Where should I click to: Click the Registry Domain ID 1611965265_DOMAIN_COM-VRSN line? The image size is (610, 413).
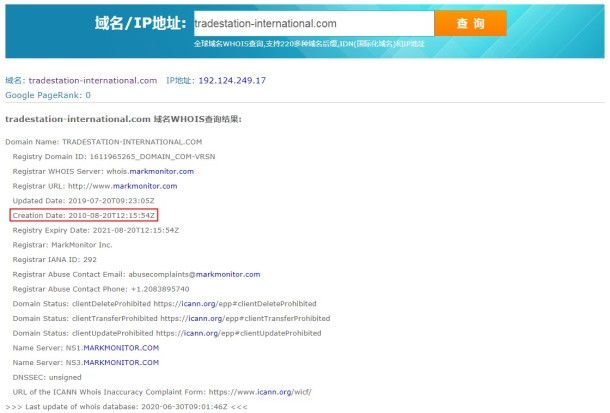(x=114, y=157)
